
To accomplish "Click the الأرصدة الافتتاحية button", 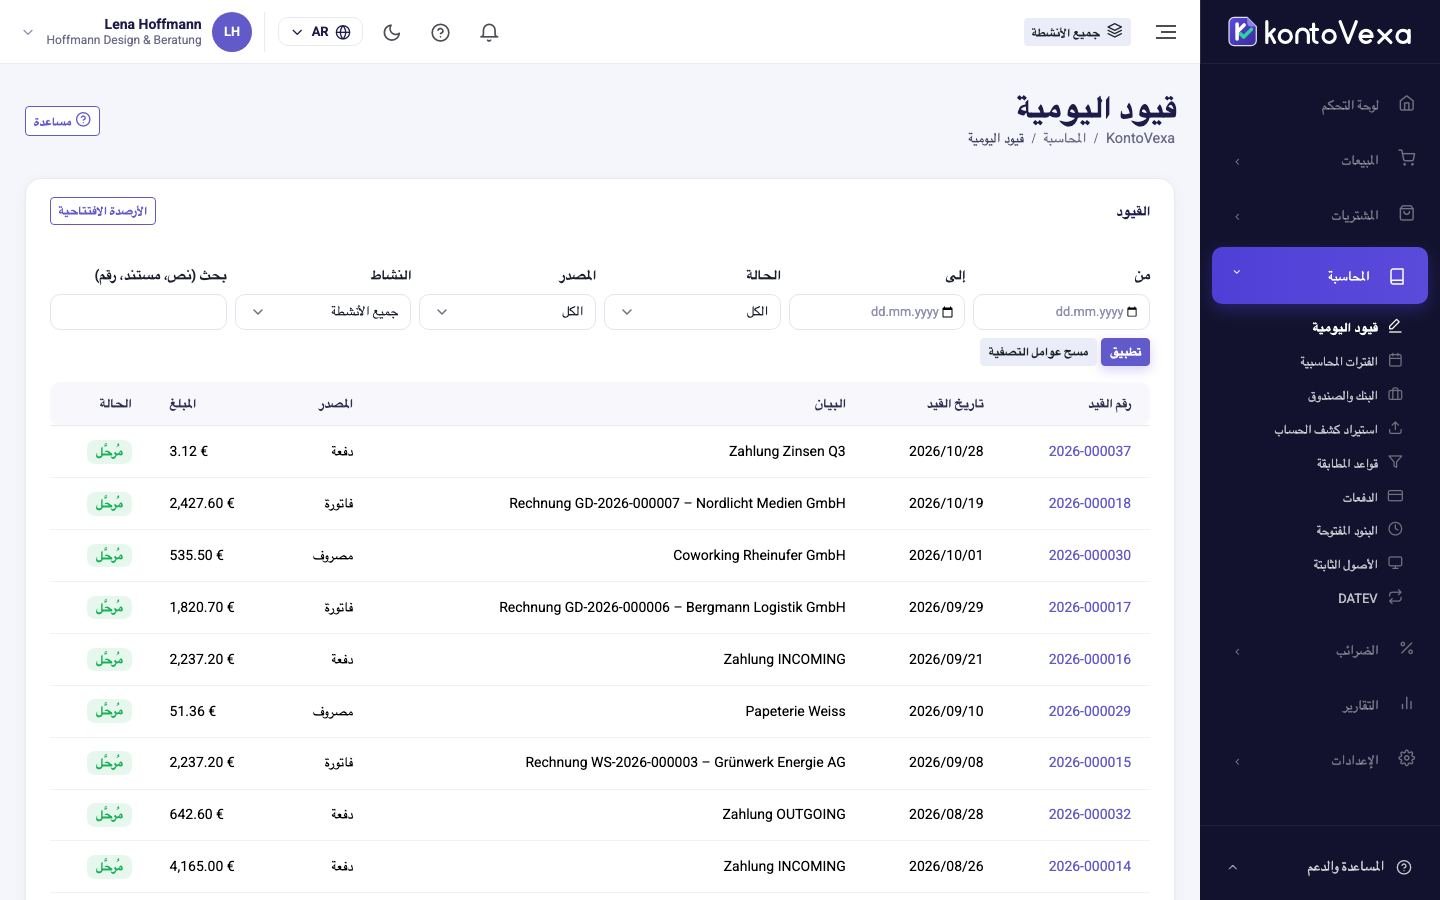I will [x=103, y=211].
